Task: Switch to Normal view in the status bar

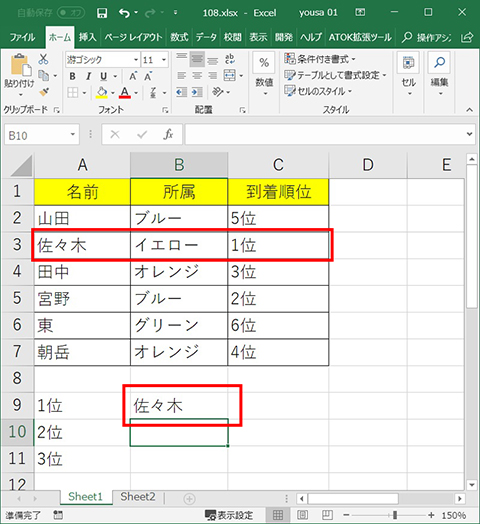Action: click(277, 515)
